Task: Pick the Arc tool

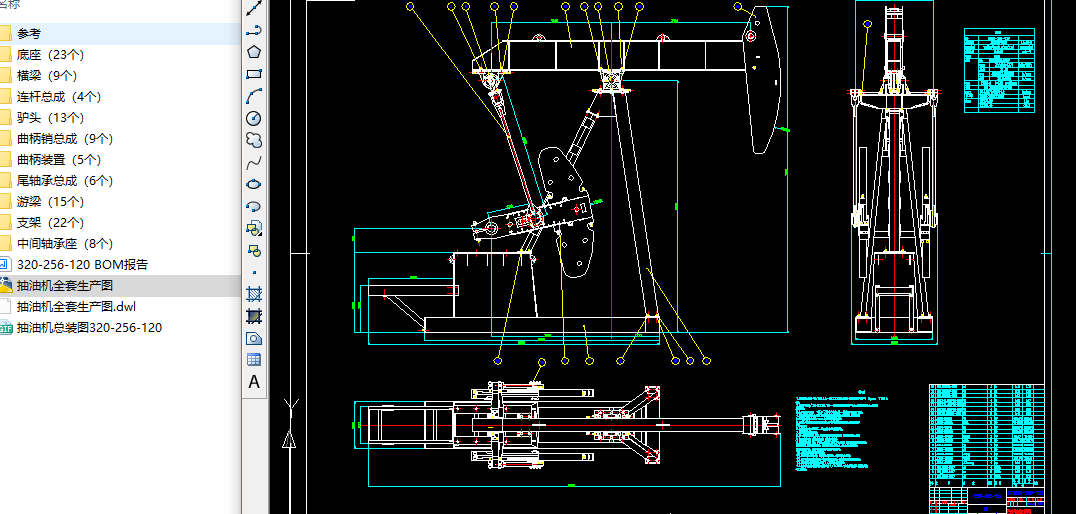Action: click(x=254, y=96)
